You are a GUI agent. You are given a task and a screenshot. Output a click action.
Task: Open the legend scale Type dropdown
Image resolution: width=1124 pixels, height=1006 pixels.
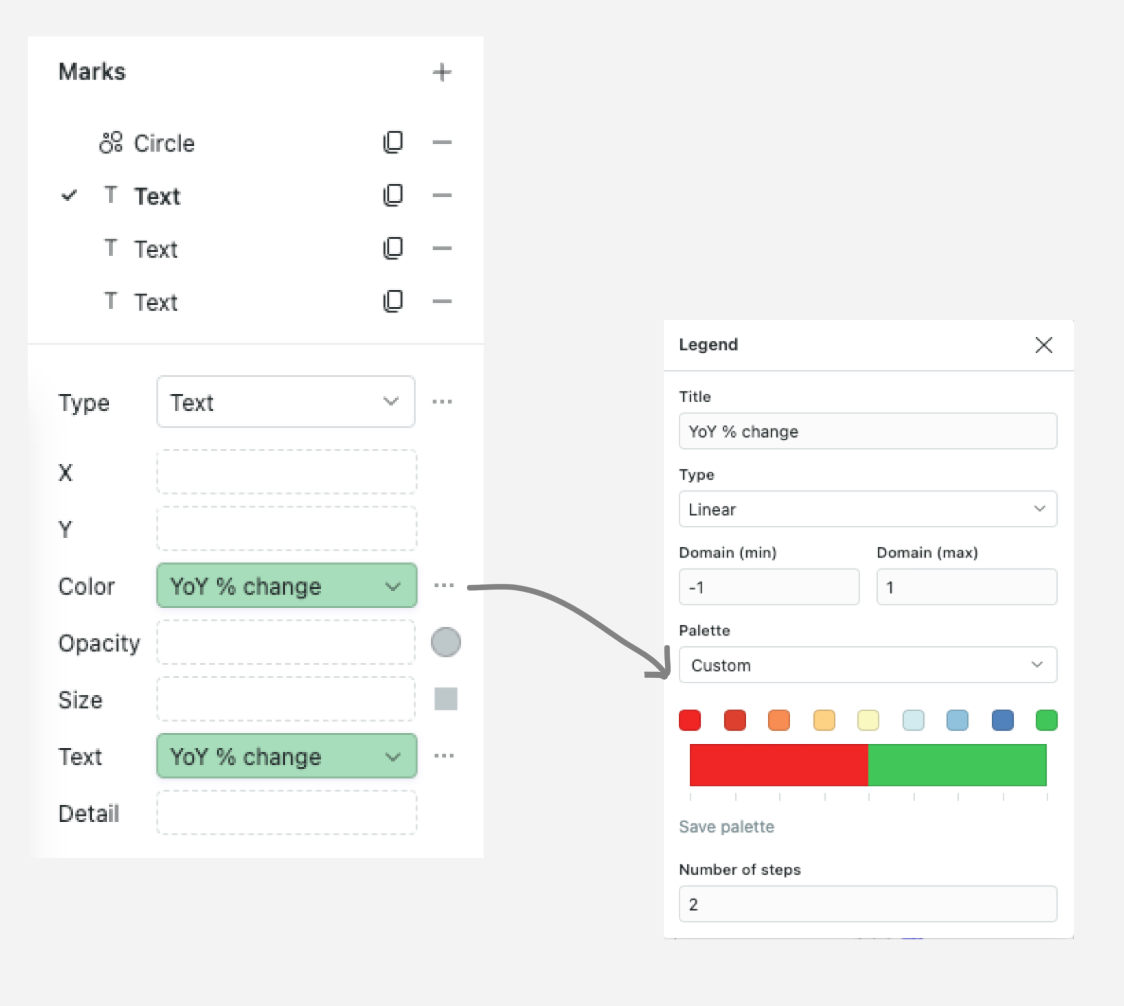867,509
